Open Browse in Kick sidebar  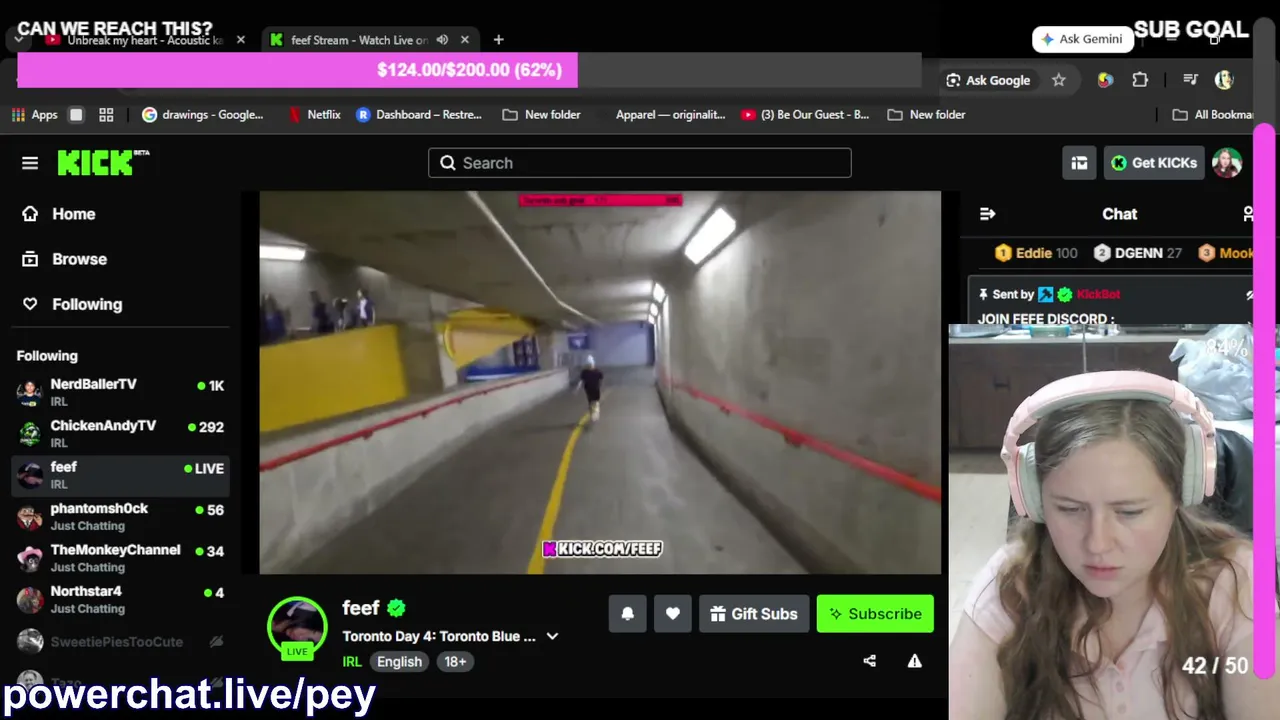point(120,259)
